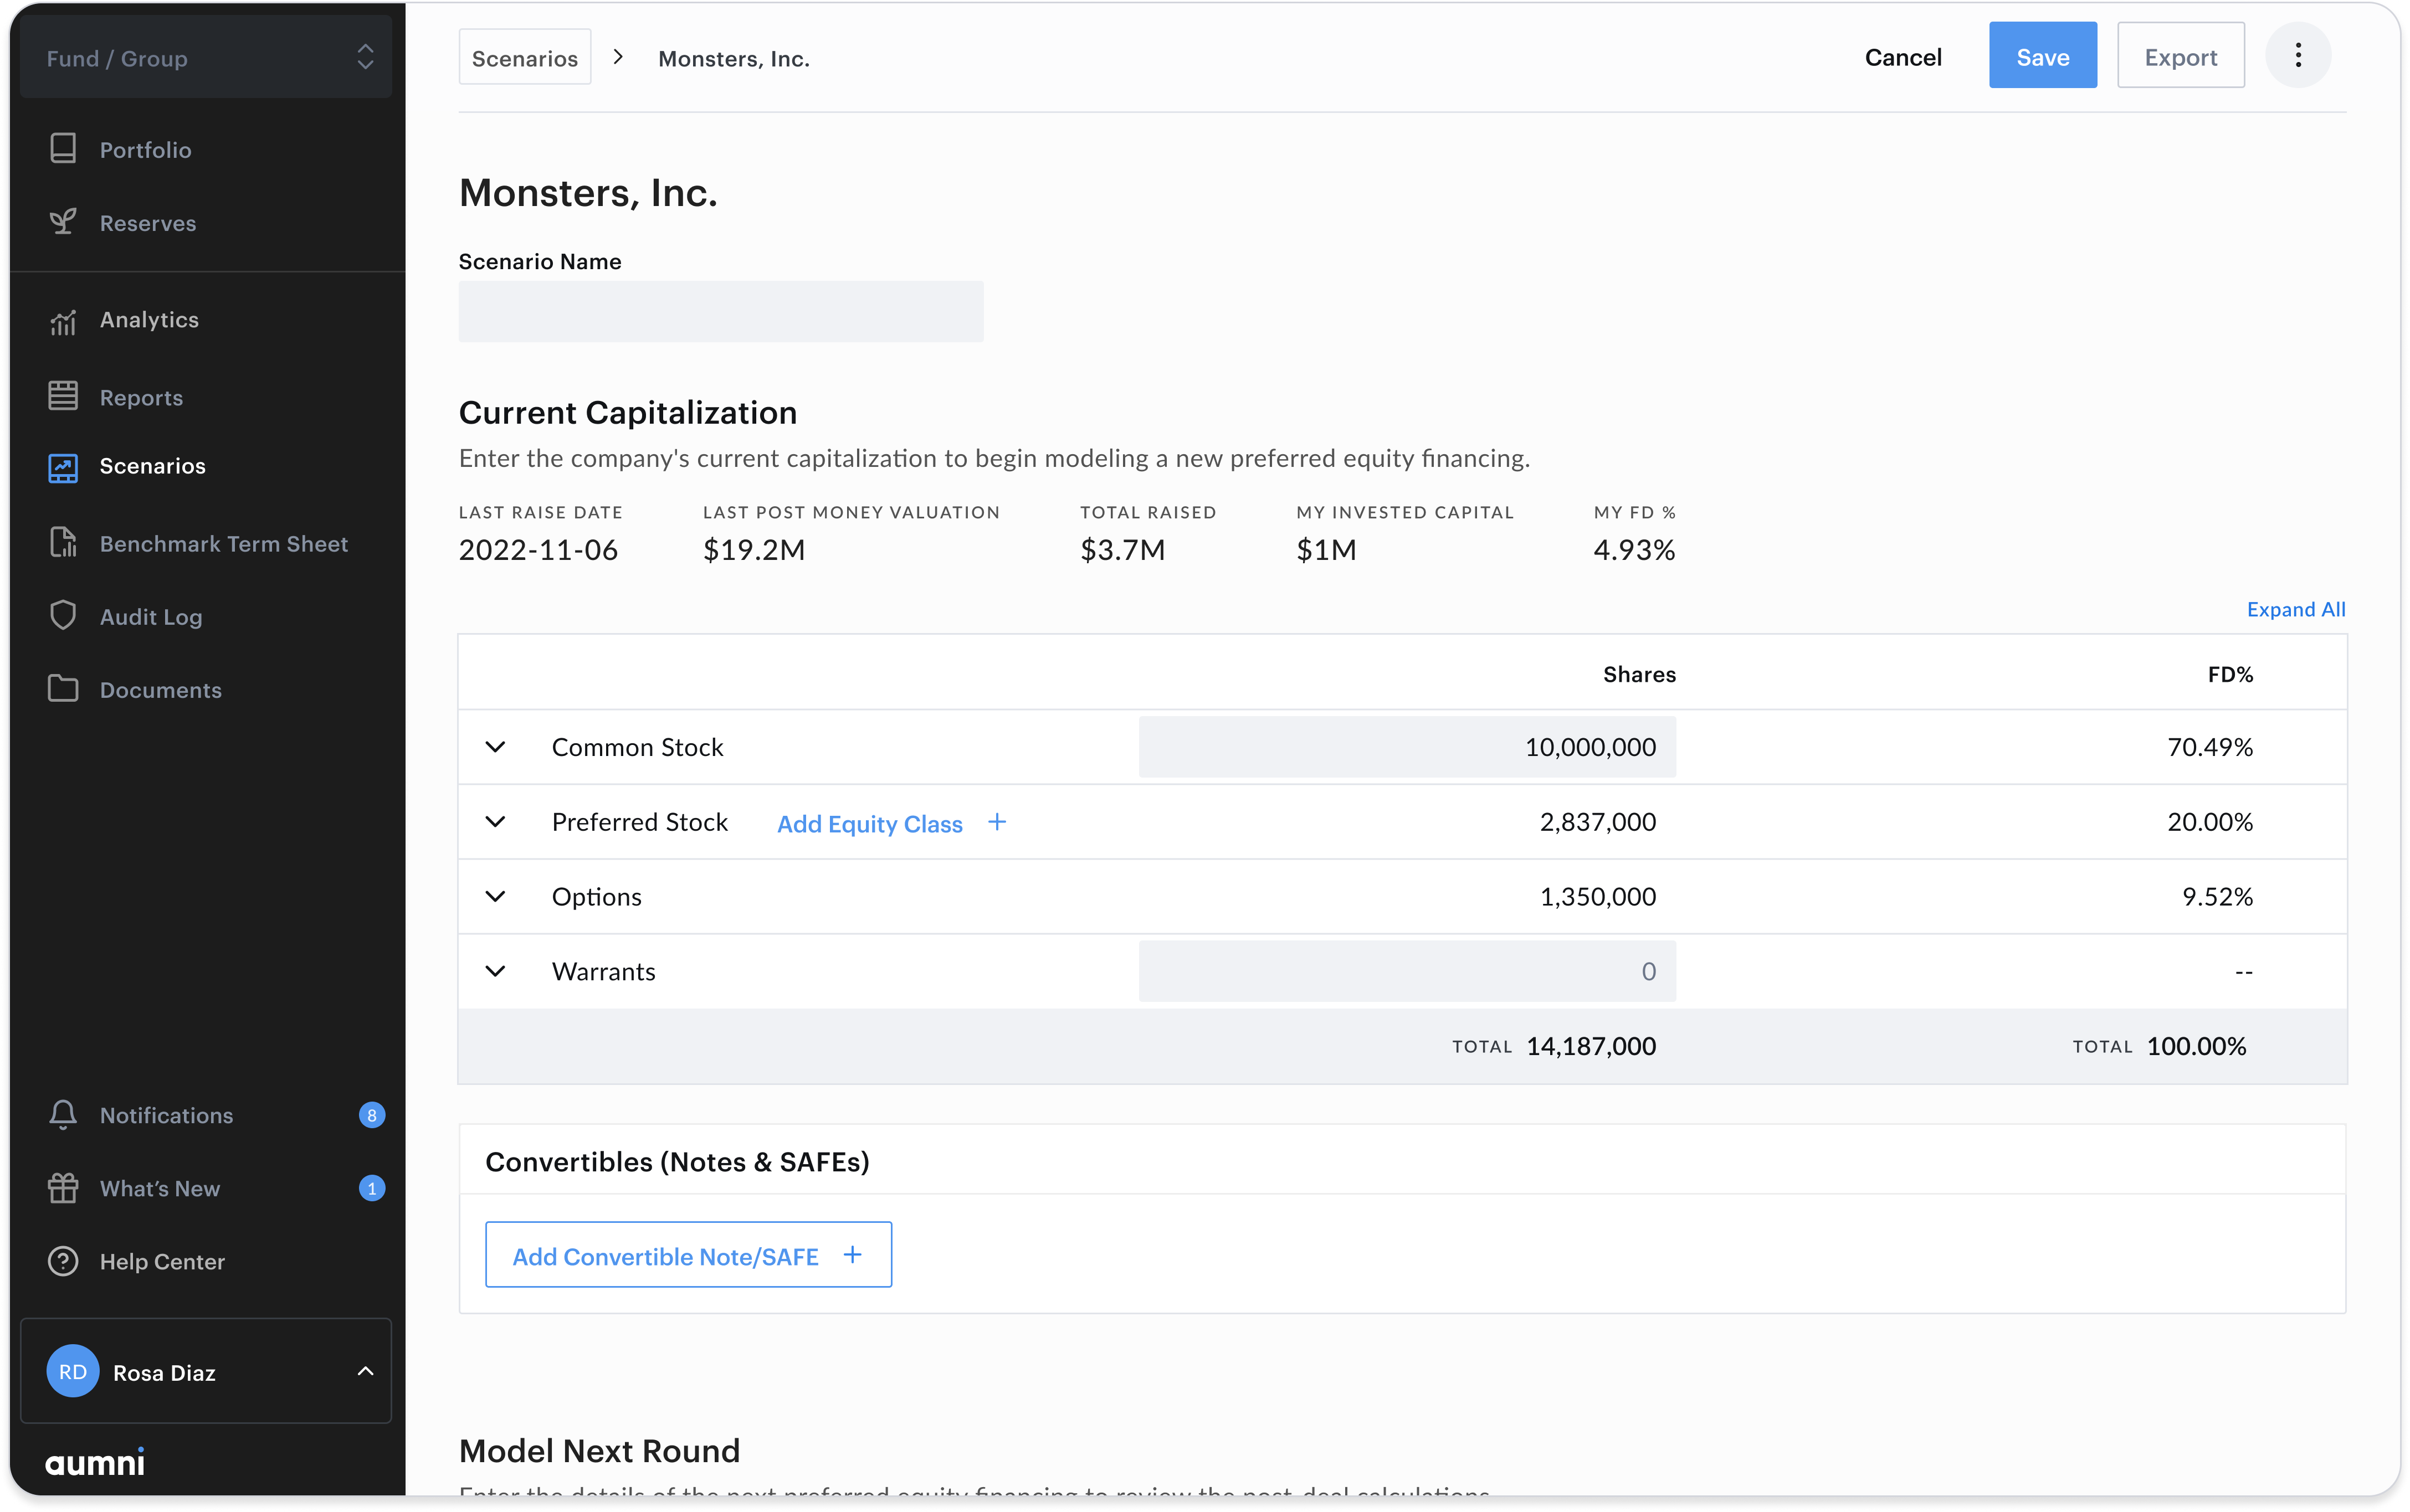The height and width of the screenshot is (1512, 2410).
Task: Click the Notifications badge showing 8
Action: 372,1115
